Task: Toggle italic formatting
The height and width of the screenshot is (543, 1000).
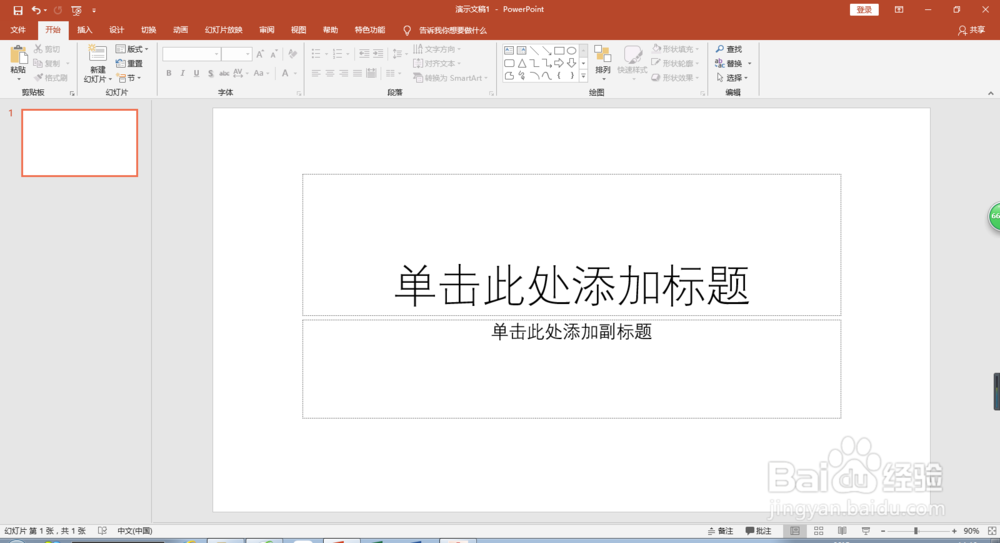Action: (x=182, y=73)
